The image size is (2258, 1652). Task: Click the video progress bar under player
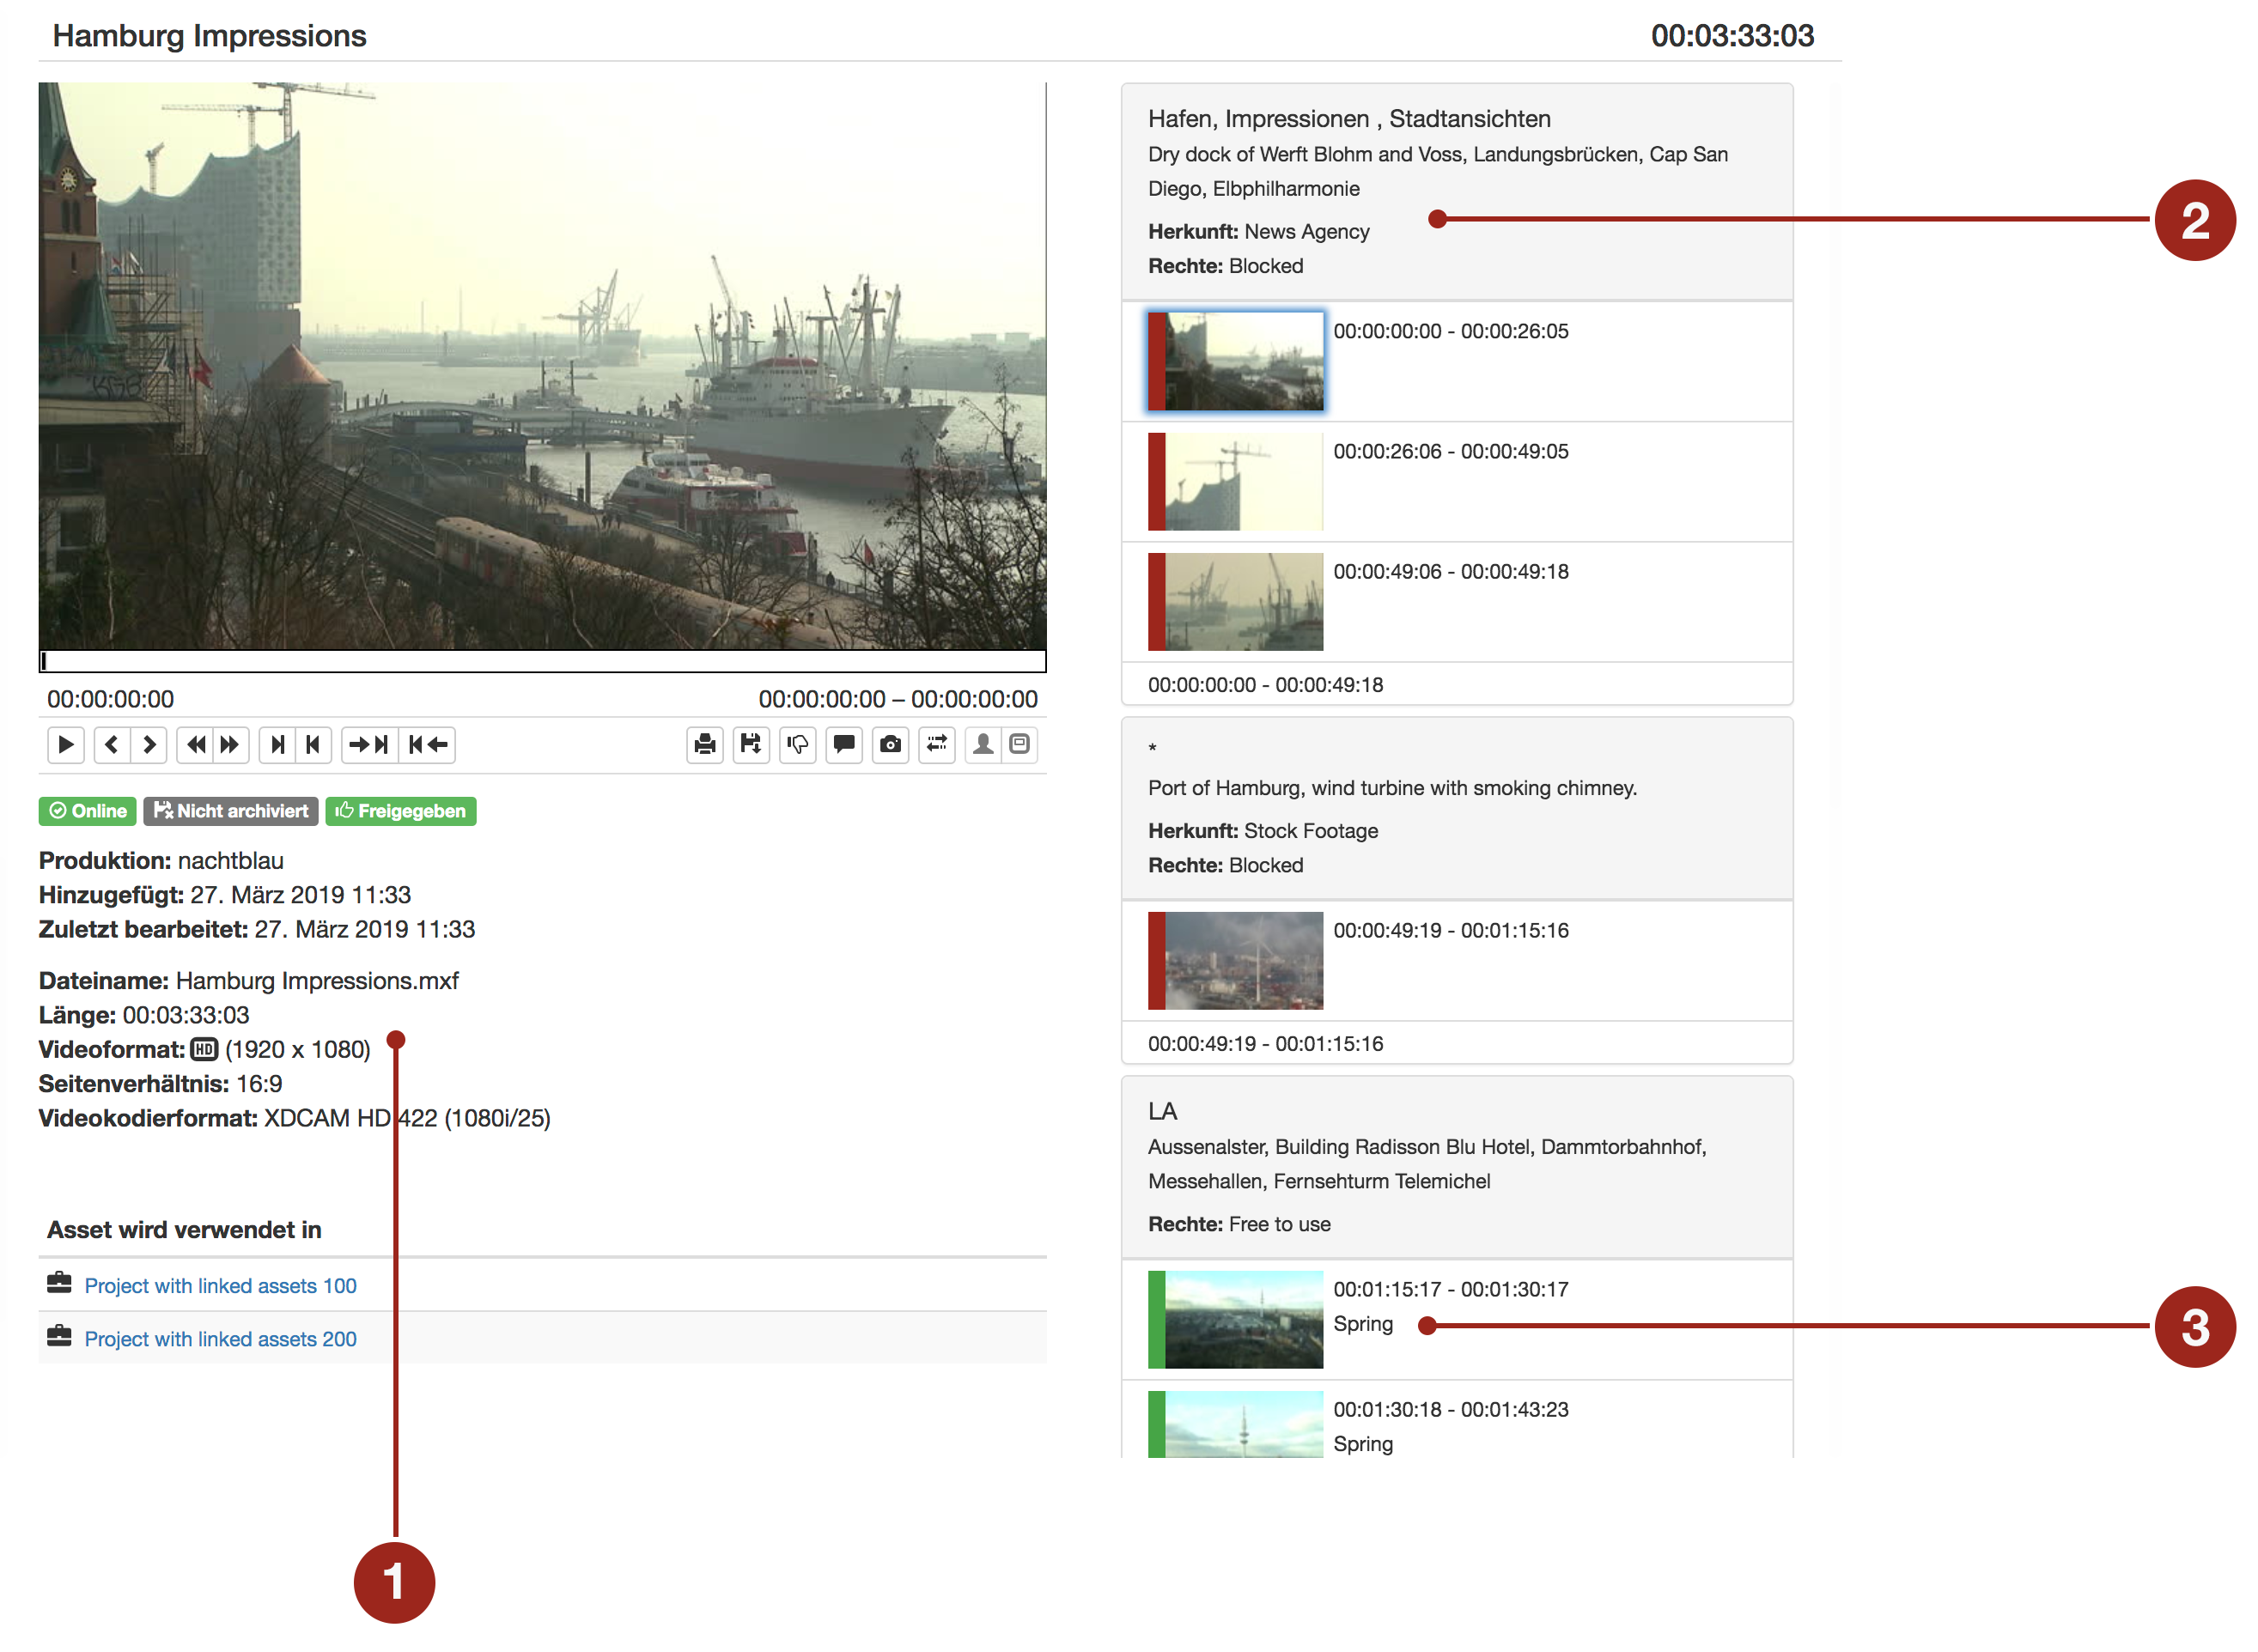point(542,661)
